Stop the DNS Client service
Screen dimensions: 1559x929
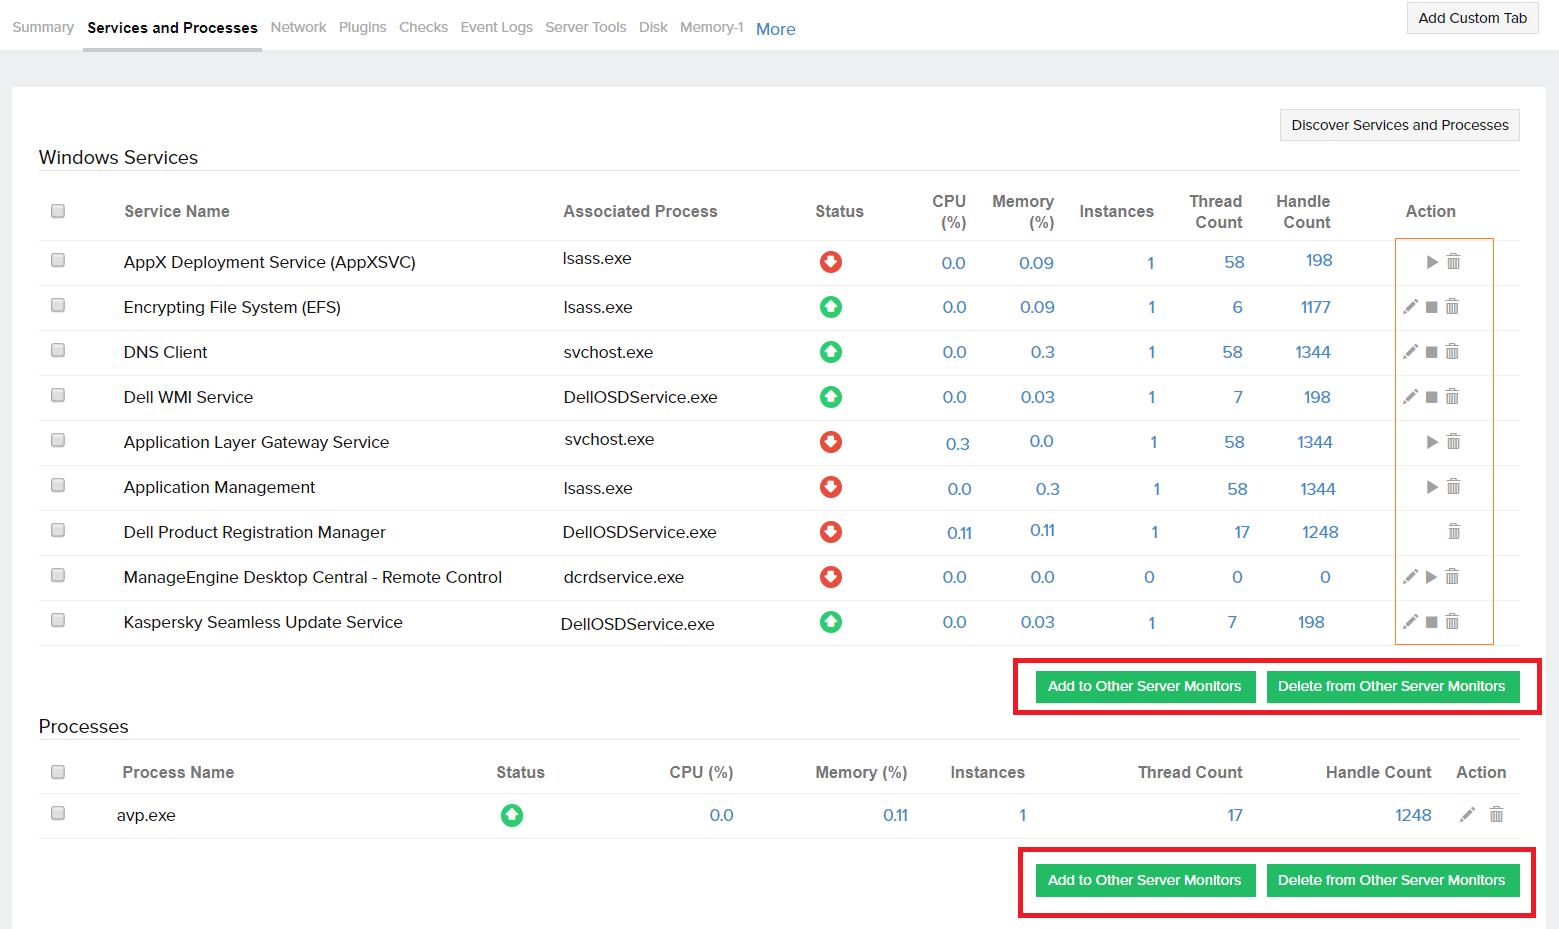click(x=1432, y=352)
